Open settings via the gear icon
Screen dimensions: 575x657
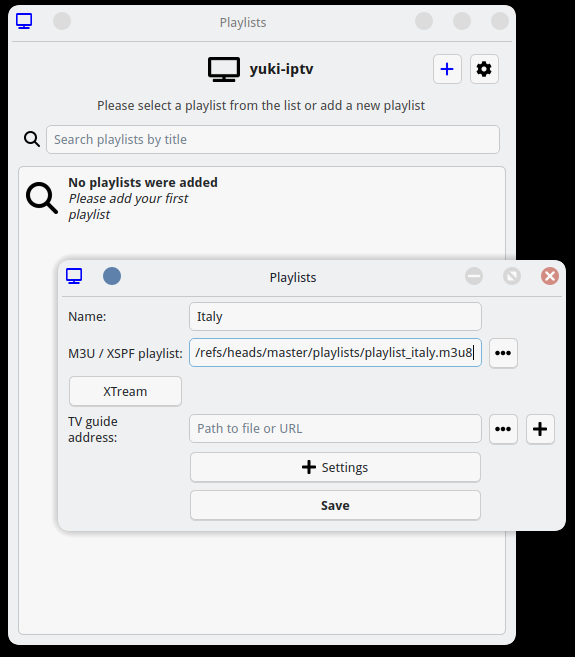[484, 69]
